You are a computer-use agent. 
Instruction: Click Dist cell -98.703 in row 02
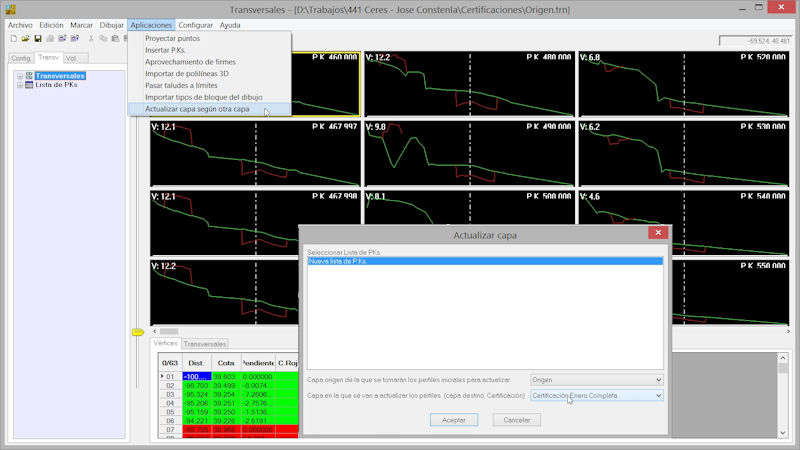coord(196,386)
